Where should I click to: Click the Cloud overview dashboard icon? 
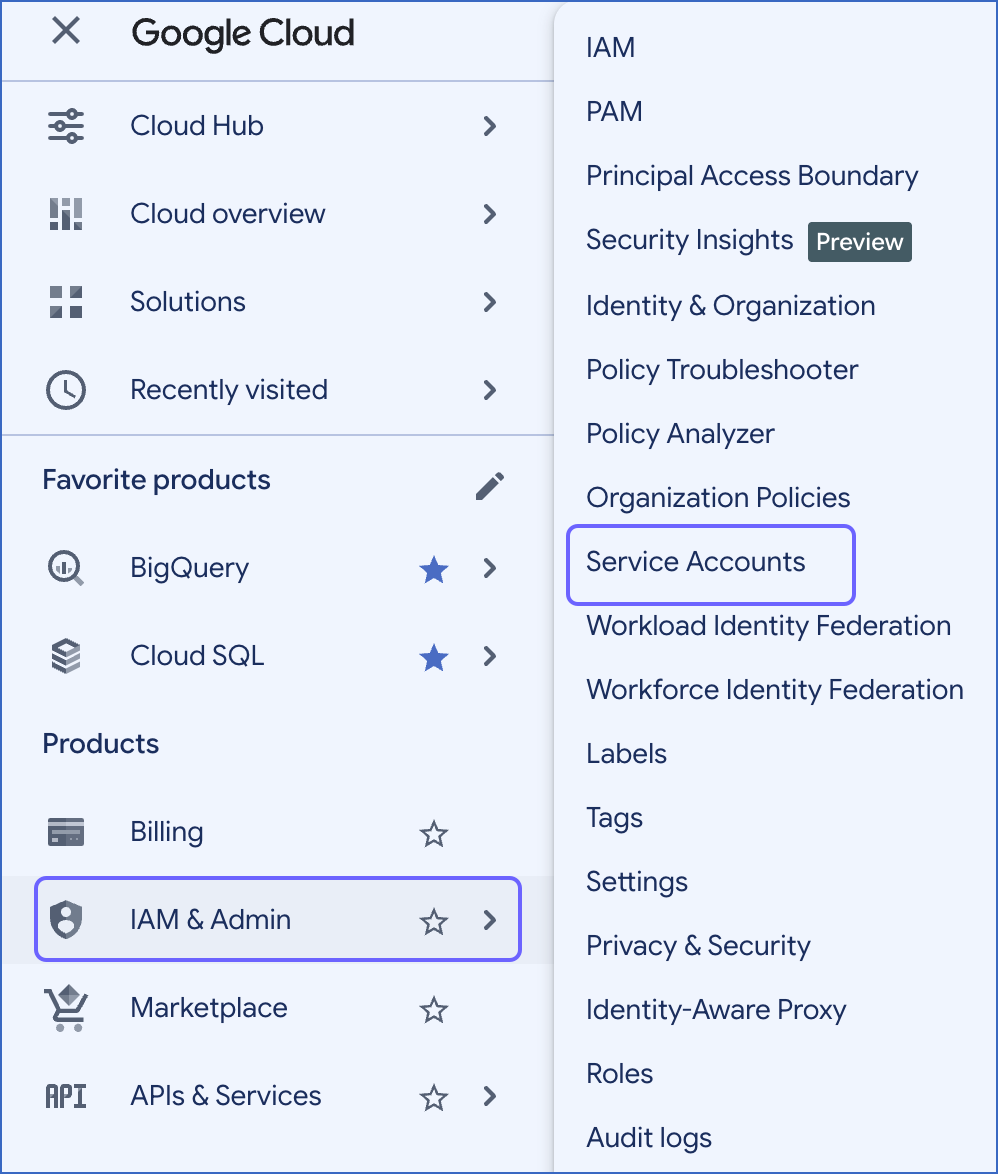click(66, 214)
